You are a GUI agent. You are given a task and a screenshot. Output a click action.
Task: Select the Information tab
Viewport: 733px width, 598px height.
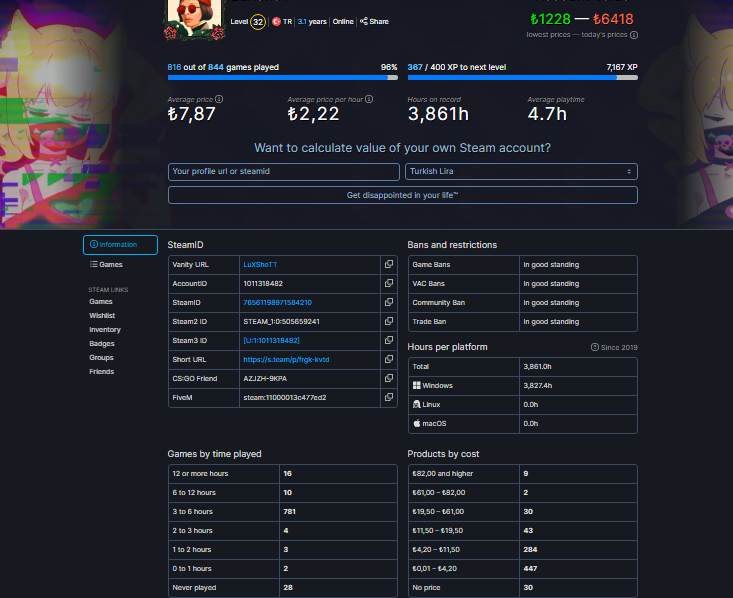(x=120, y=245)
